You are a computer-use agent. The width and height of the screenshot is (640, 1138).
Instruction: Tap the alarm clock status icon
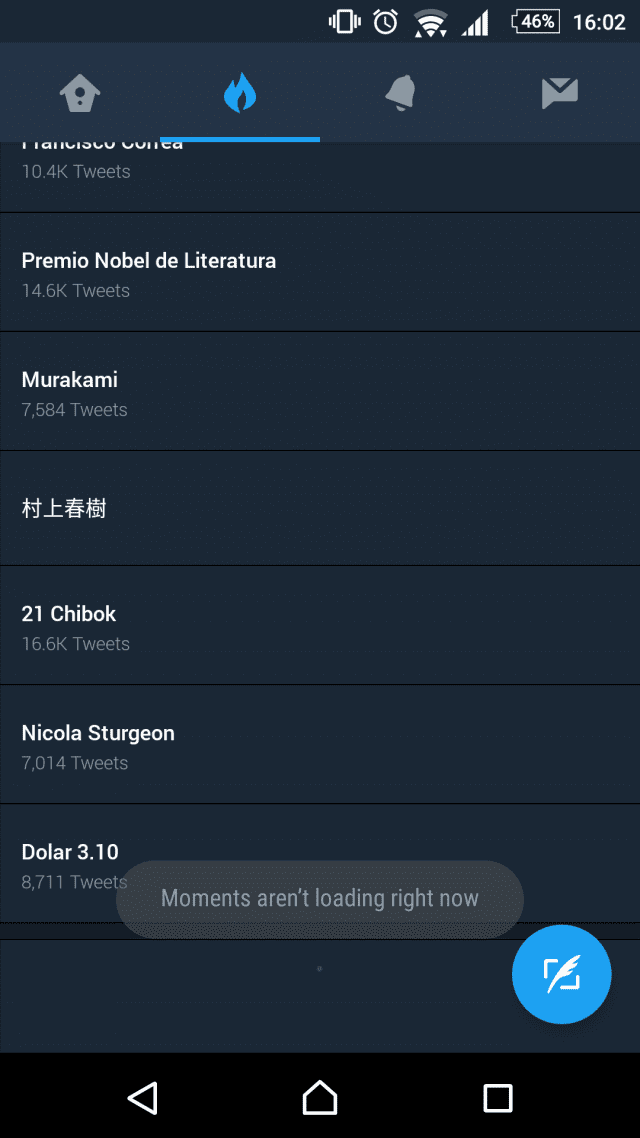[385, 22]
